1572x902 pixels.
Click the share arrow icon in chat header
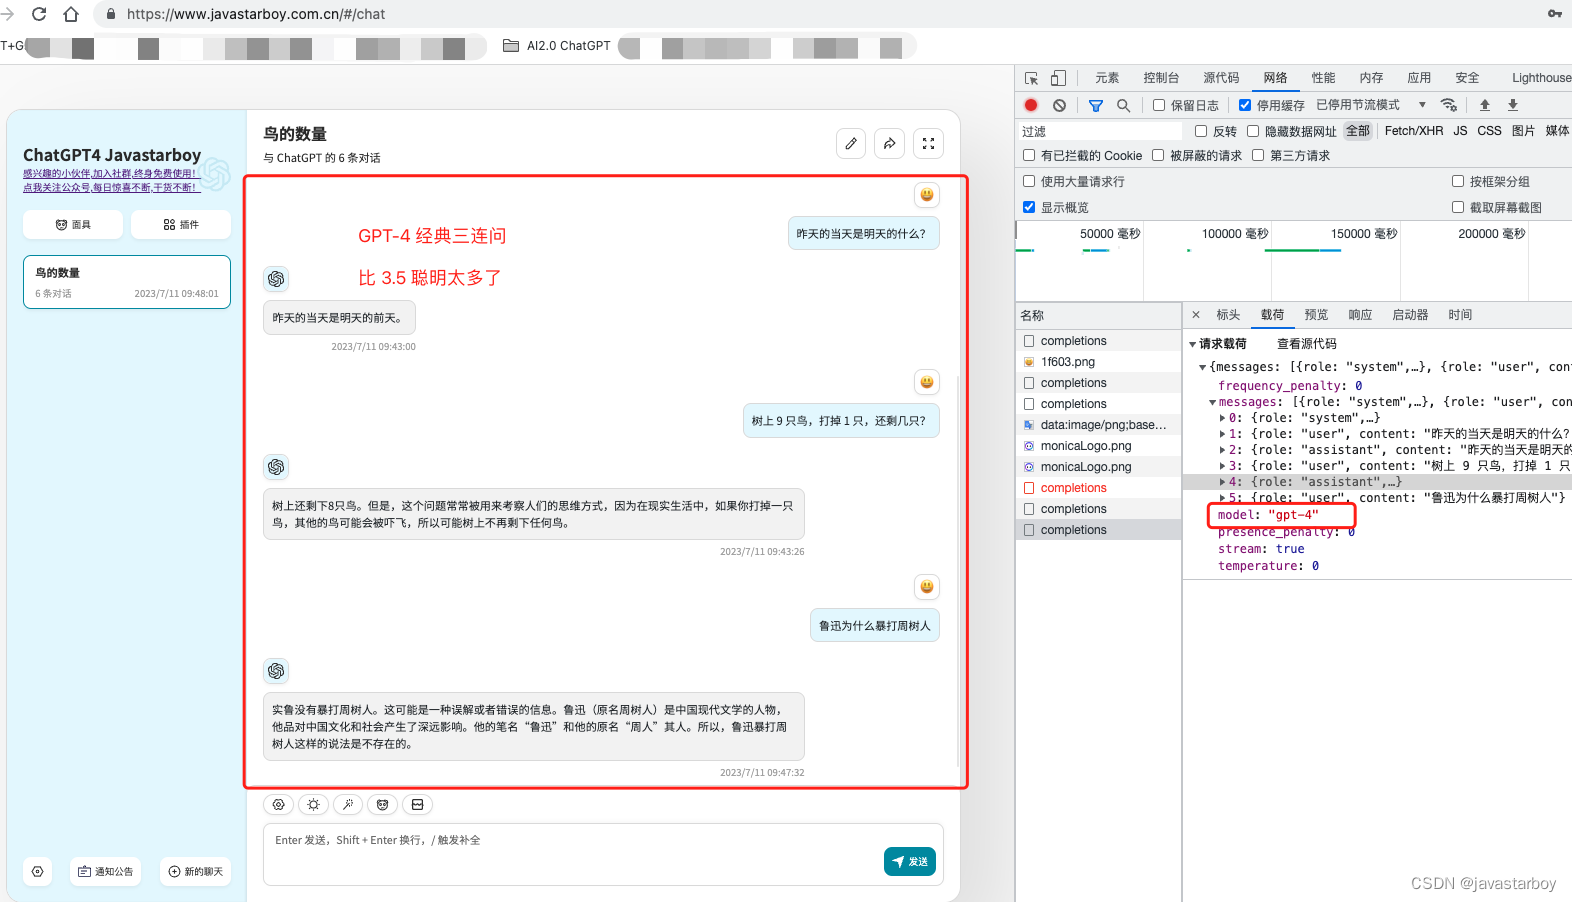click(x=889, y=143)
